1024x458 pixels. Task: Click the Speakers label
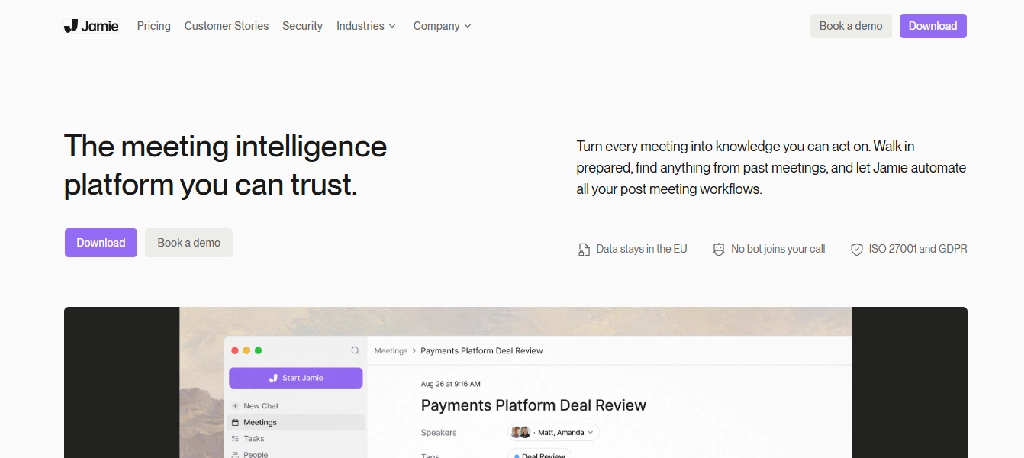[x=439, y=433]
